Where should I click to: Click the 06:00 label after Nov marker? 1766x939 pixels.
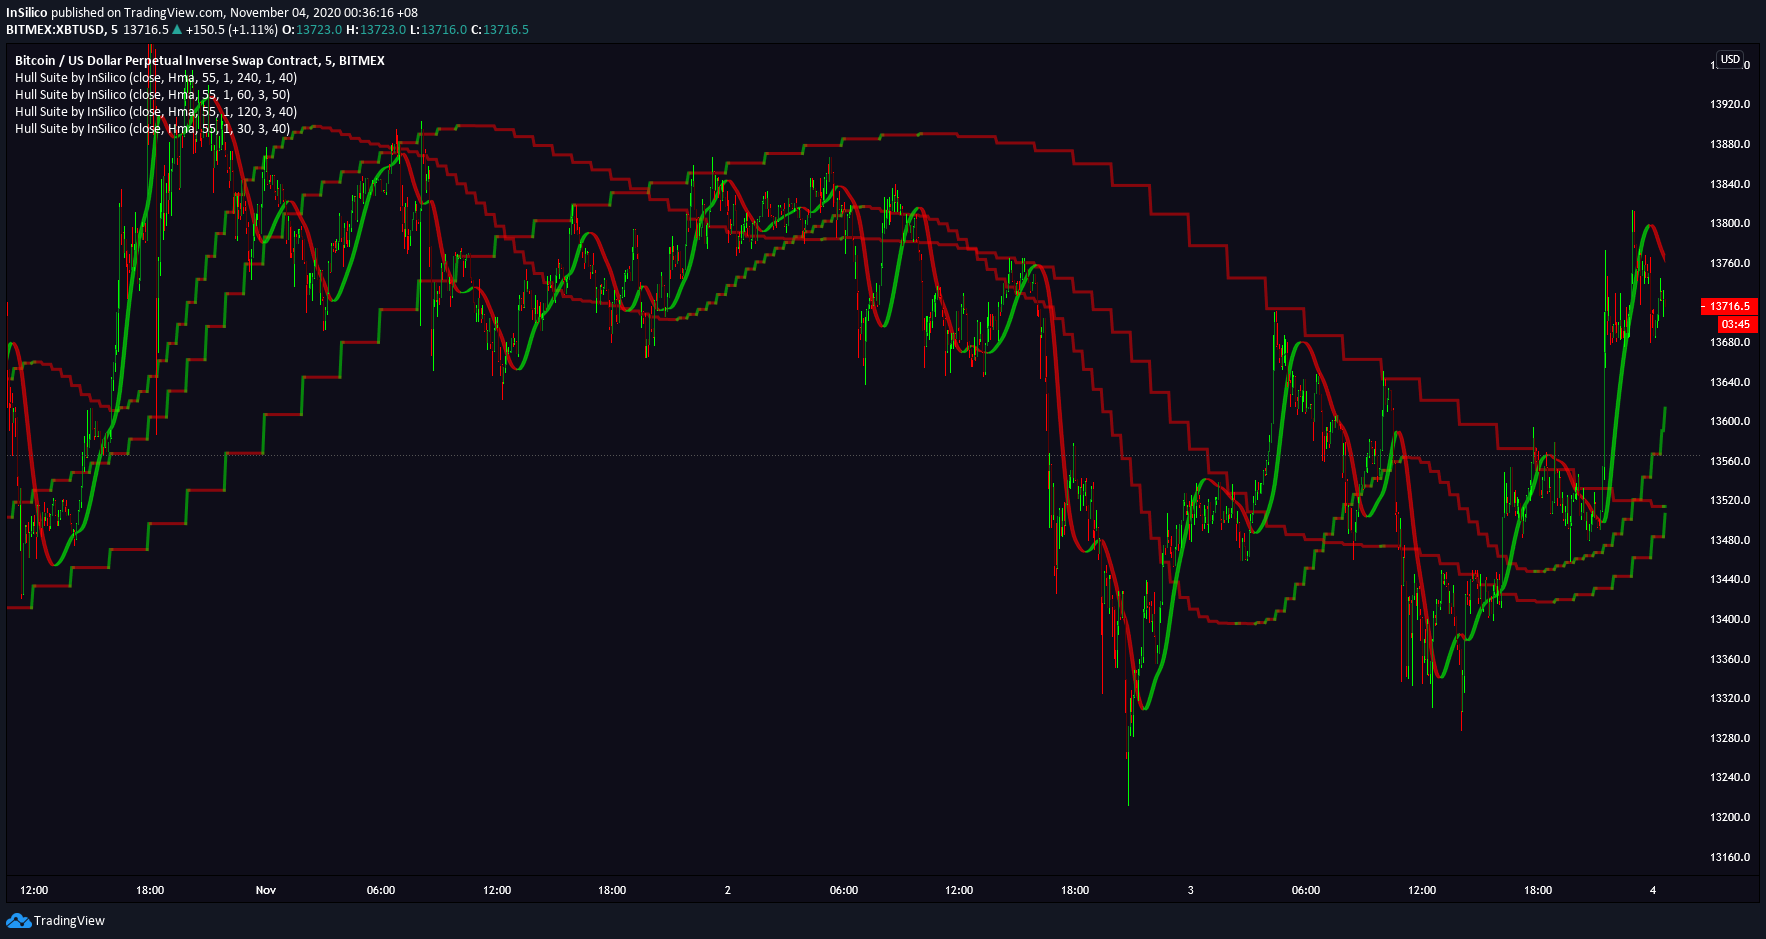coord(381,890)
